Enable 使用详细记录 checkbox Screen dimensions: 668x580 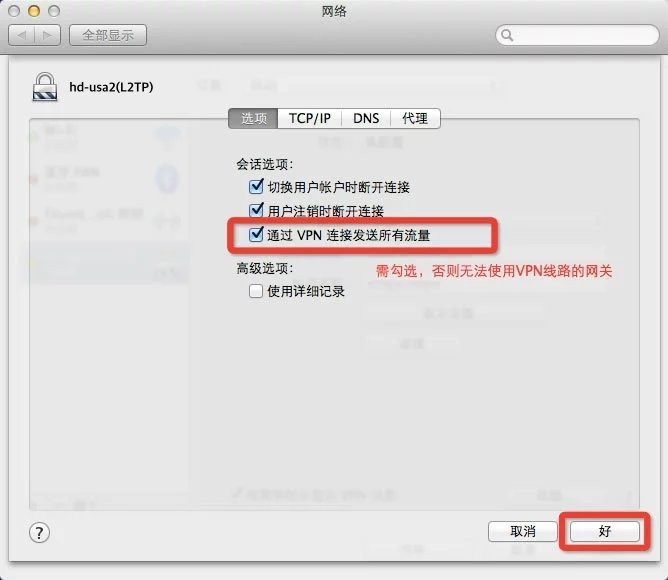tap(256, 291)
